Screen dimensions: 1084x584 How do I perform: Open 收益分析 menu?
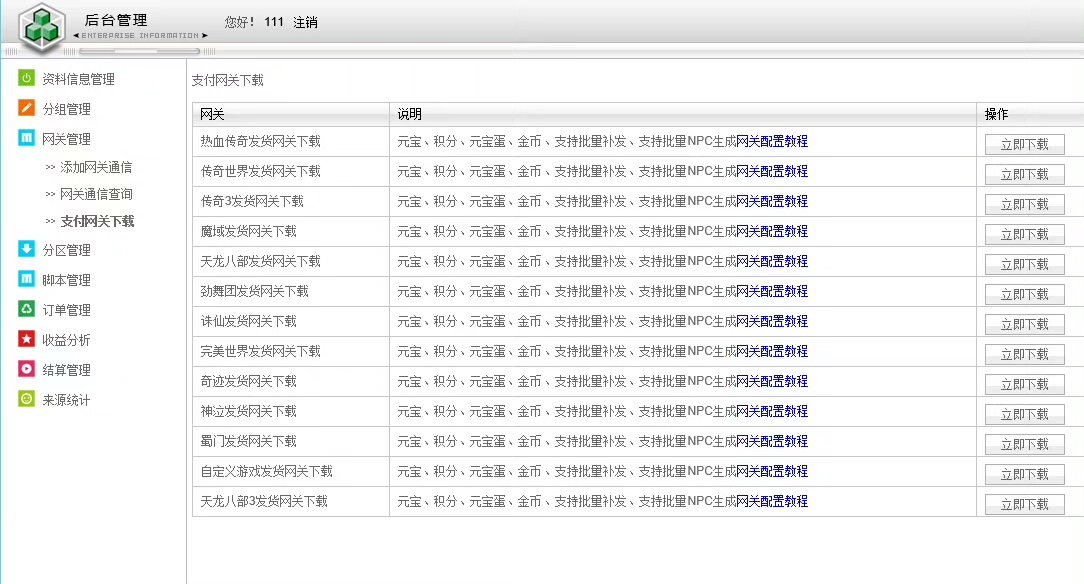(x=66, y=340)
